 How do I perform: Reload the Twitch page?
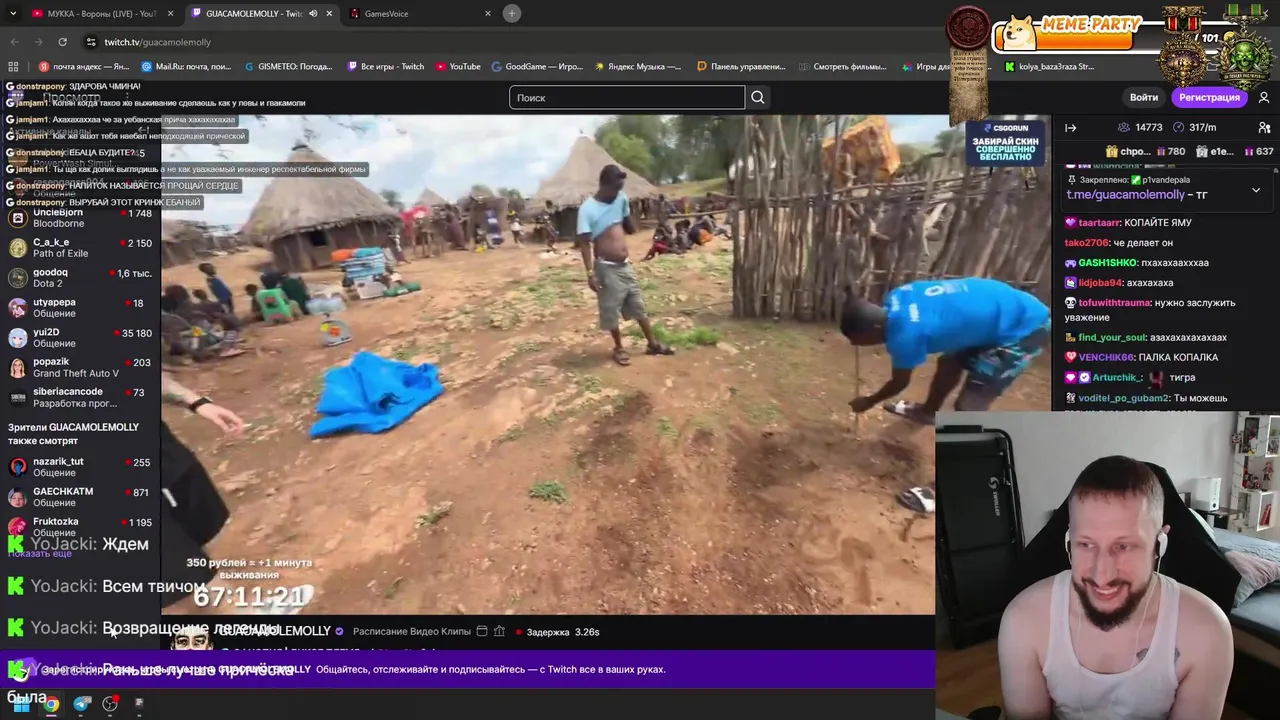(62, 42)
